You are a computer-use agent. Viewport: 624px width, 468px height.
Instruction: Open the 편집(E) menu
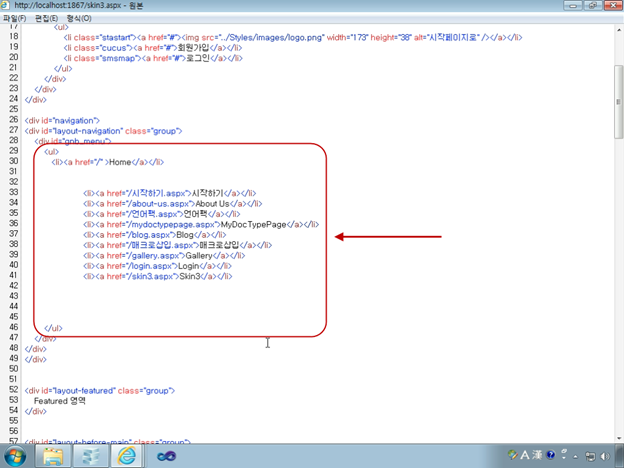[x=46, y=18]
